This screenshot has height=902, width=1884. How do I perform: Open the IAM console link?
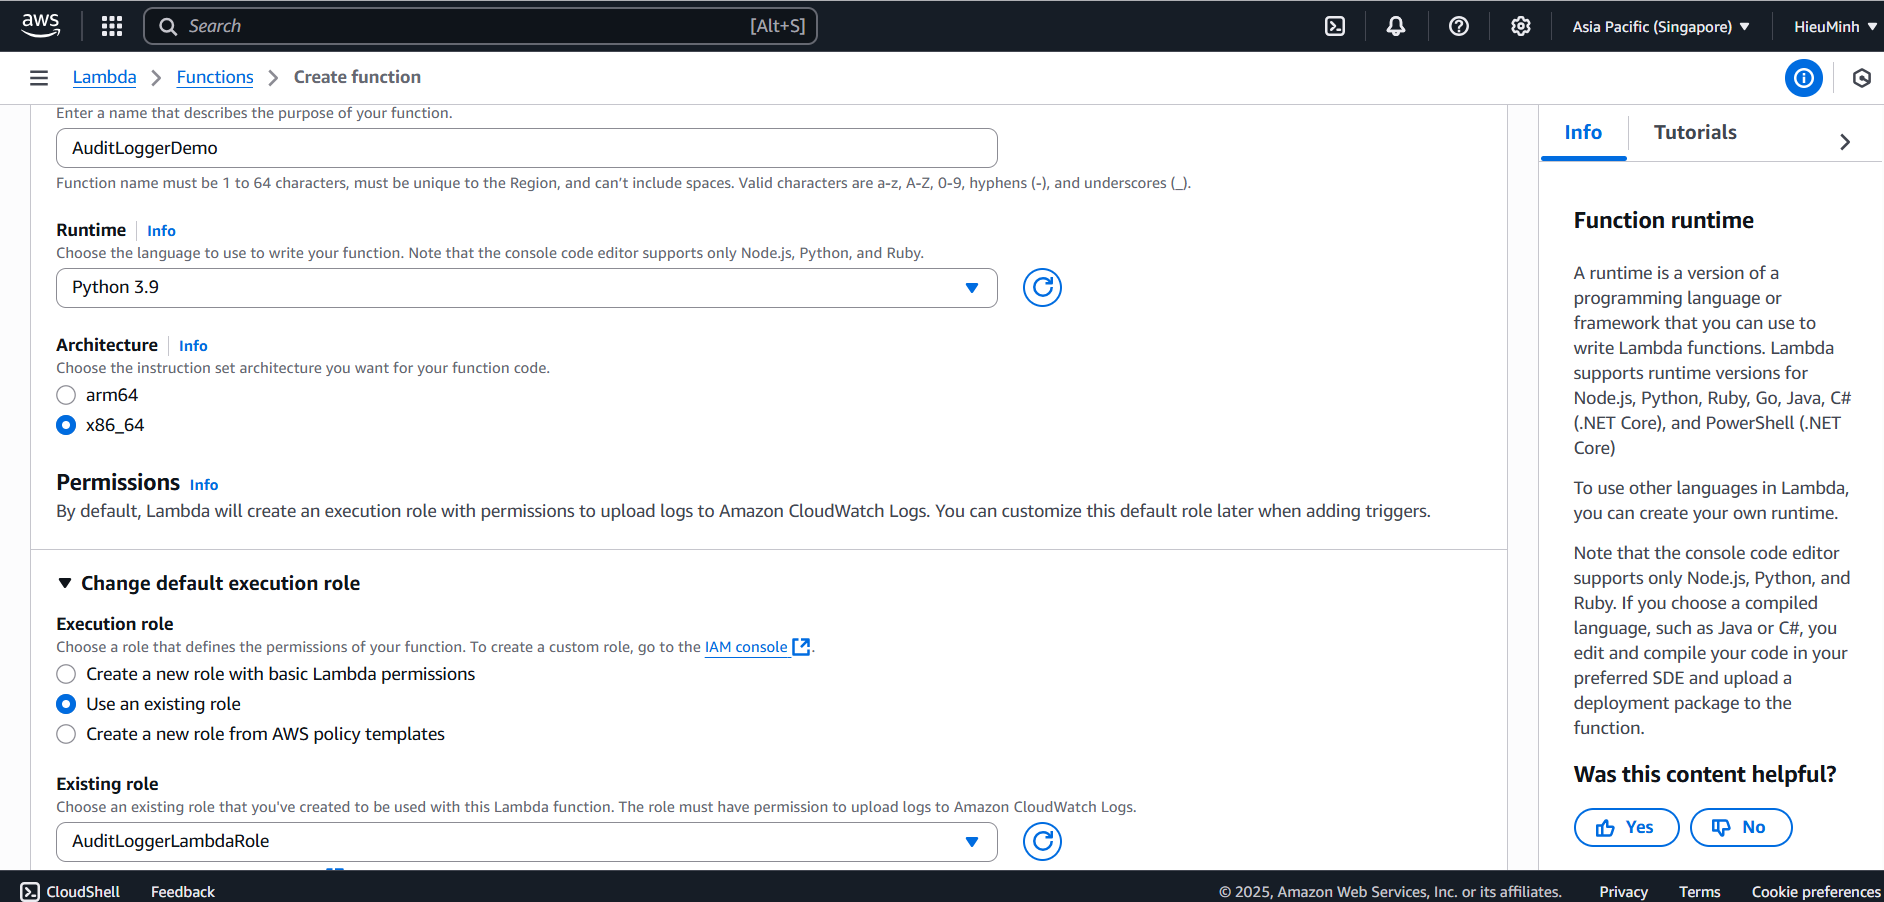click(x=746, y=647)
